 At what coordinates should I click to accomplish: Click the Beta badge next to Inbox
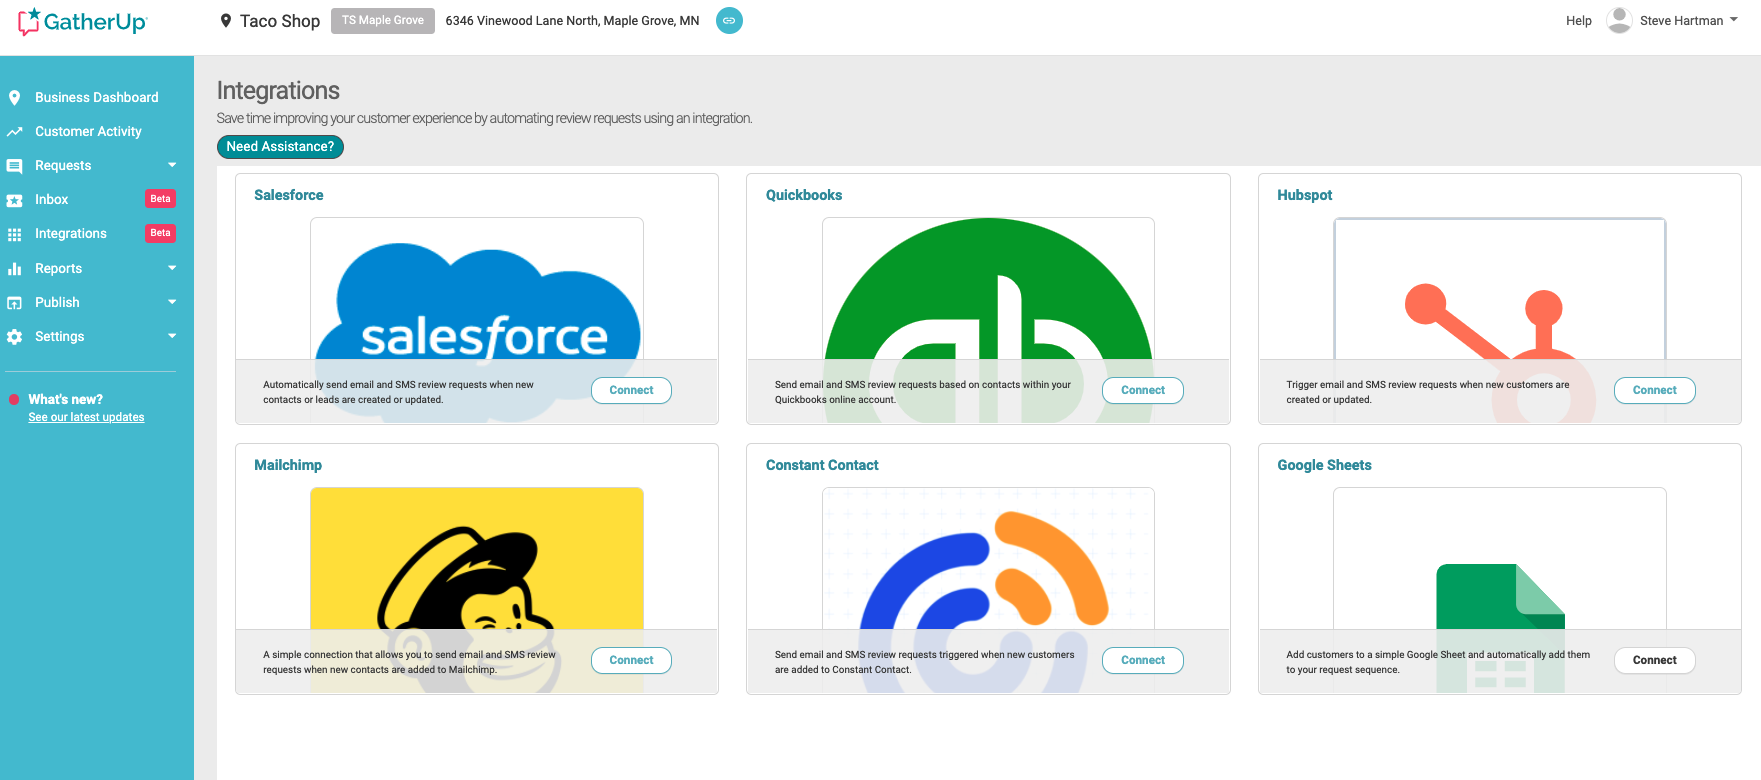(x=160, y=199)
